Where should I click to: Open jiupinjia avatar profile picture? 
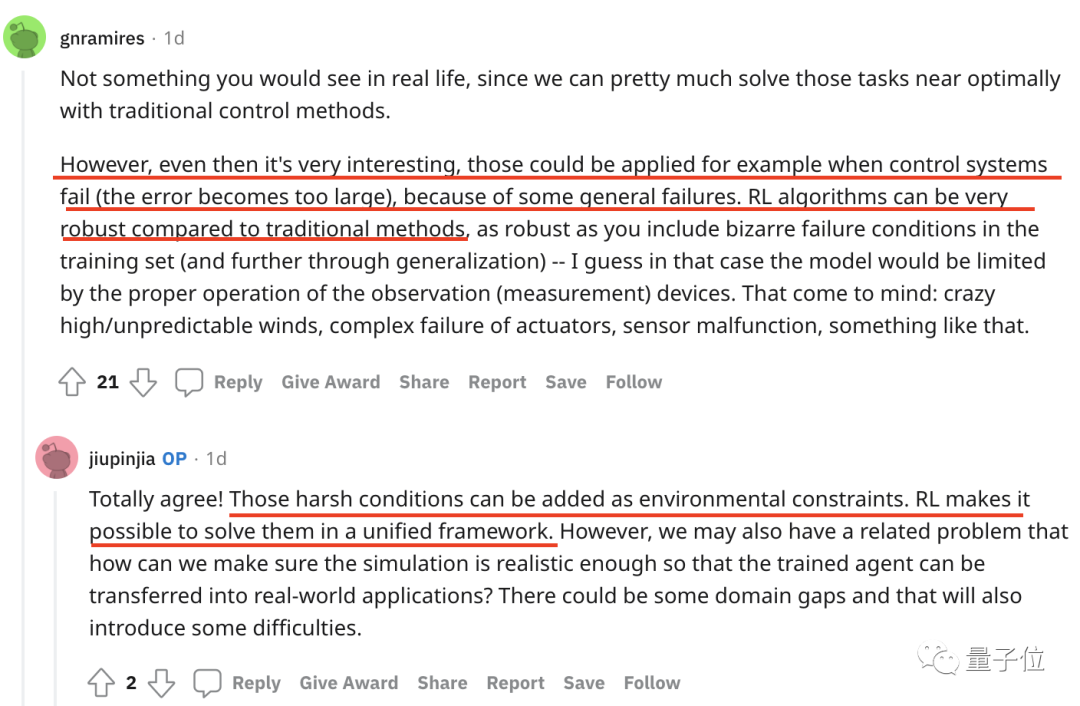pos(56,458)
